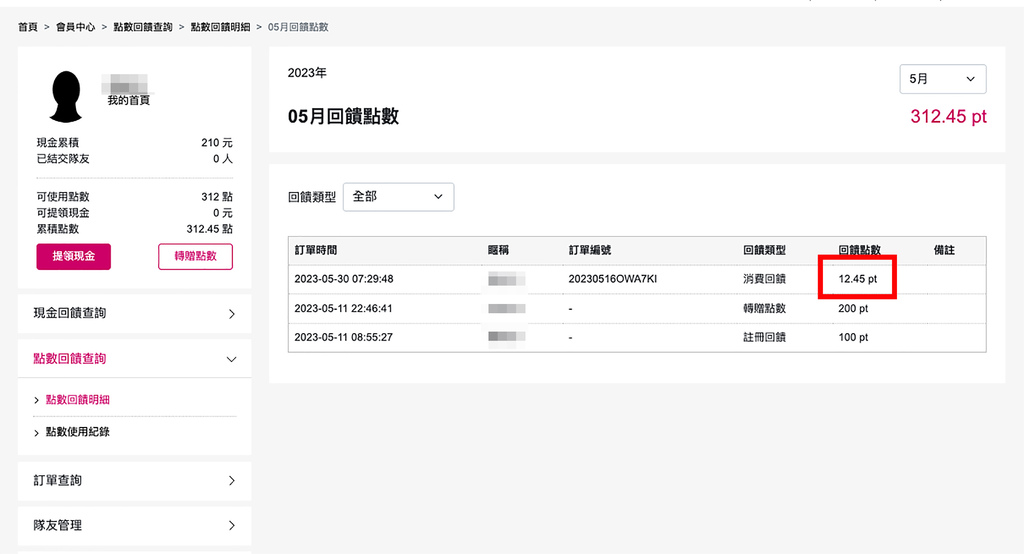
Task: Open 現金回饋查詢 sidebar section
Action: pos(135,314)
